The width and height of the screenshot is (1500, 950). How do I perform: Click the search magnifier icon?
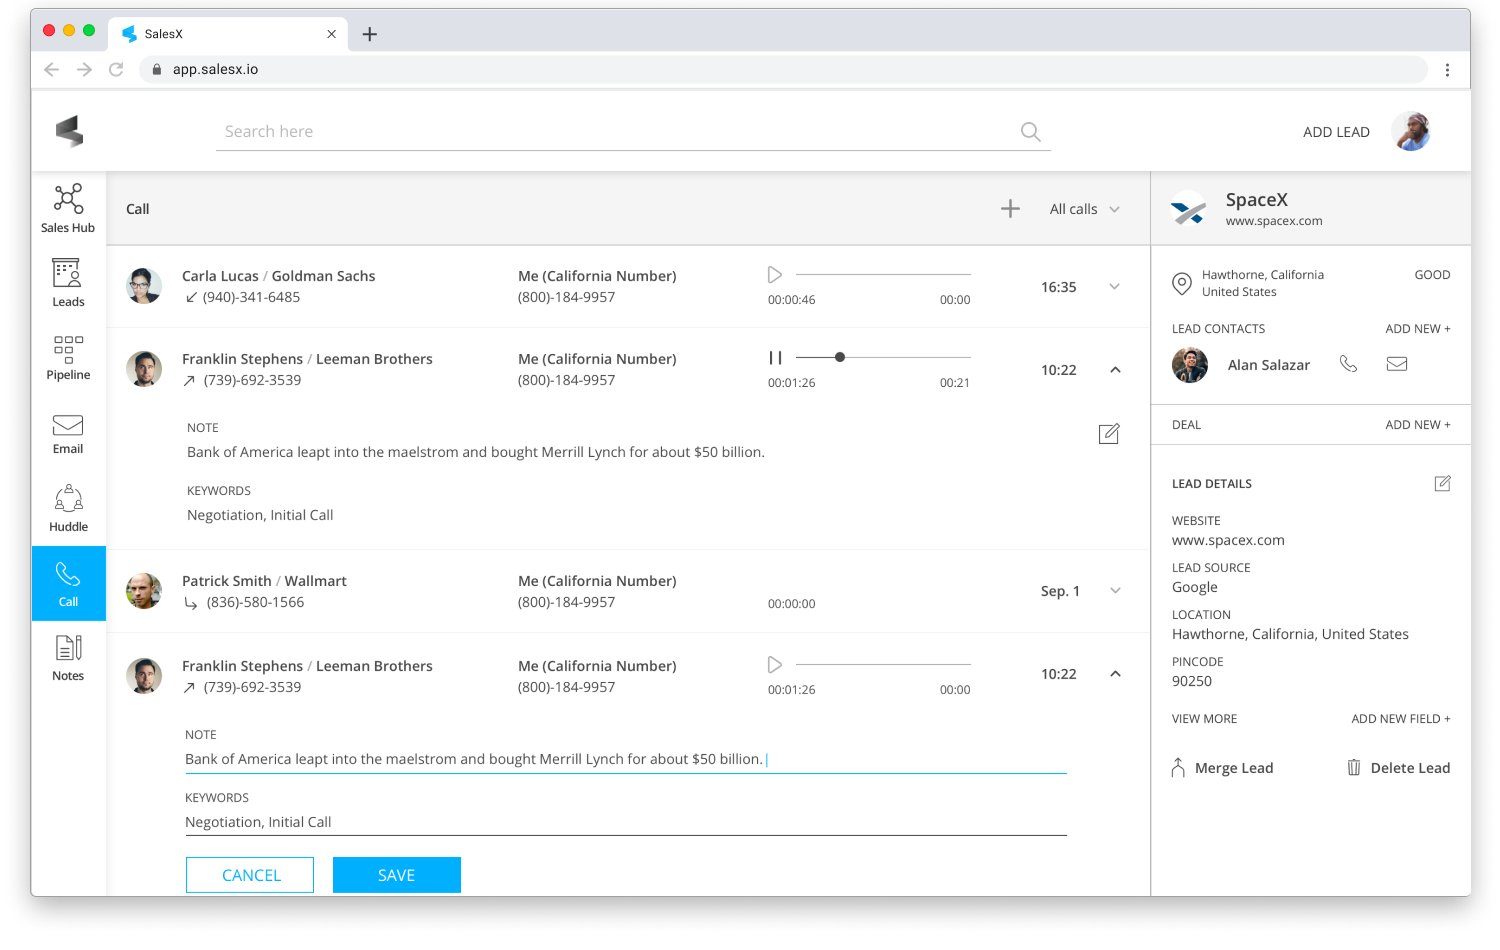(x=1030, y=132)
